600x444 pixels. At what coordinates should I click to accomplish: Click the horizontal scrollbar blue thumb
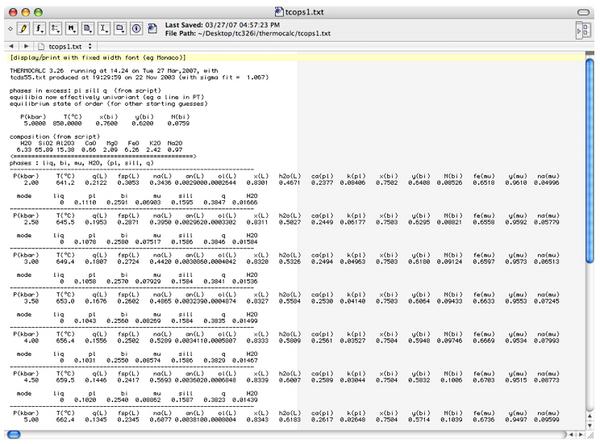point(13,434)
